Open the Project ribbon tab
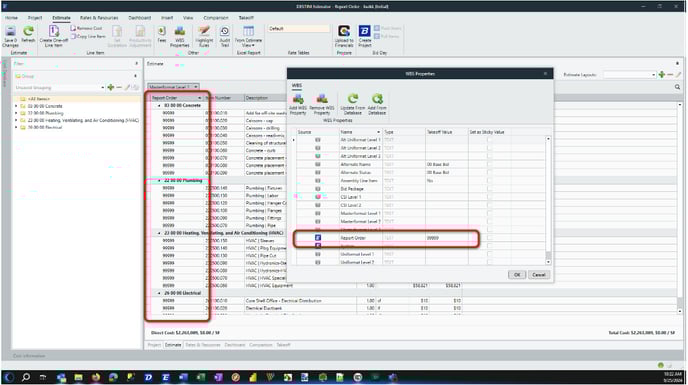This screenshot has width=688, height=385. point(35,18)
